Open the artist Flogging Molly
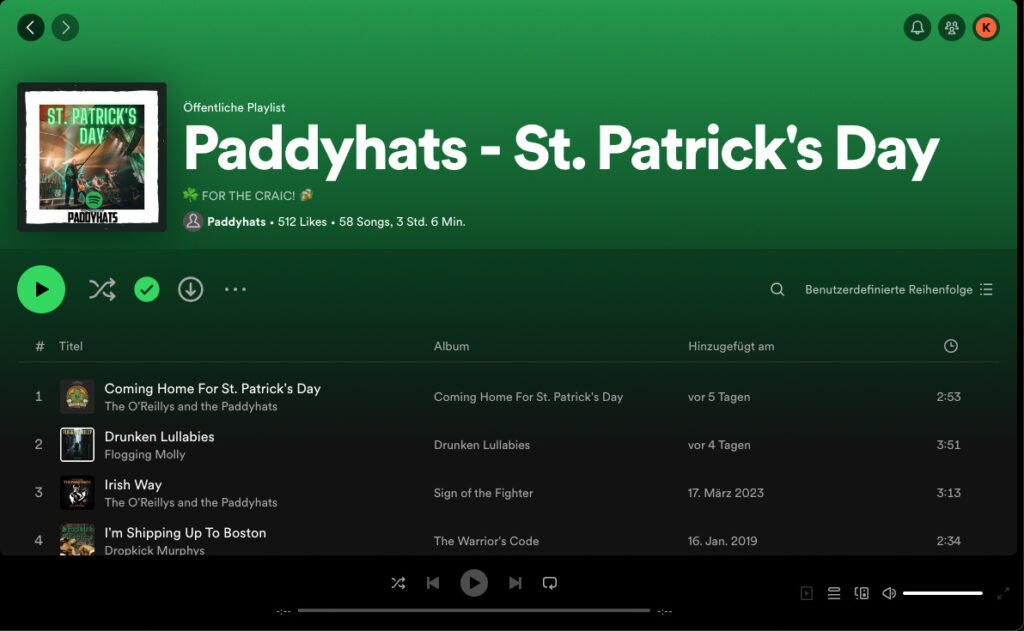 145,455
